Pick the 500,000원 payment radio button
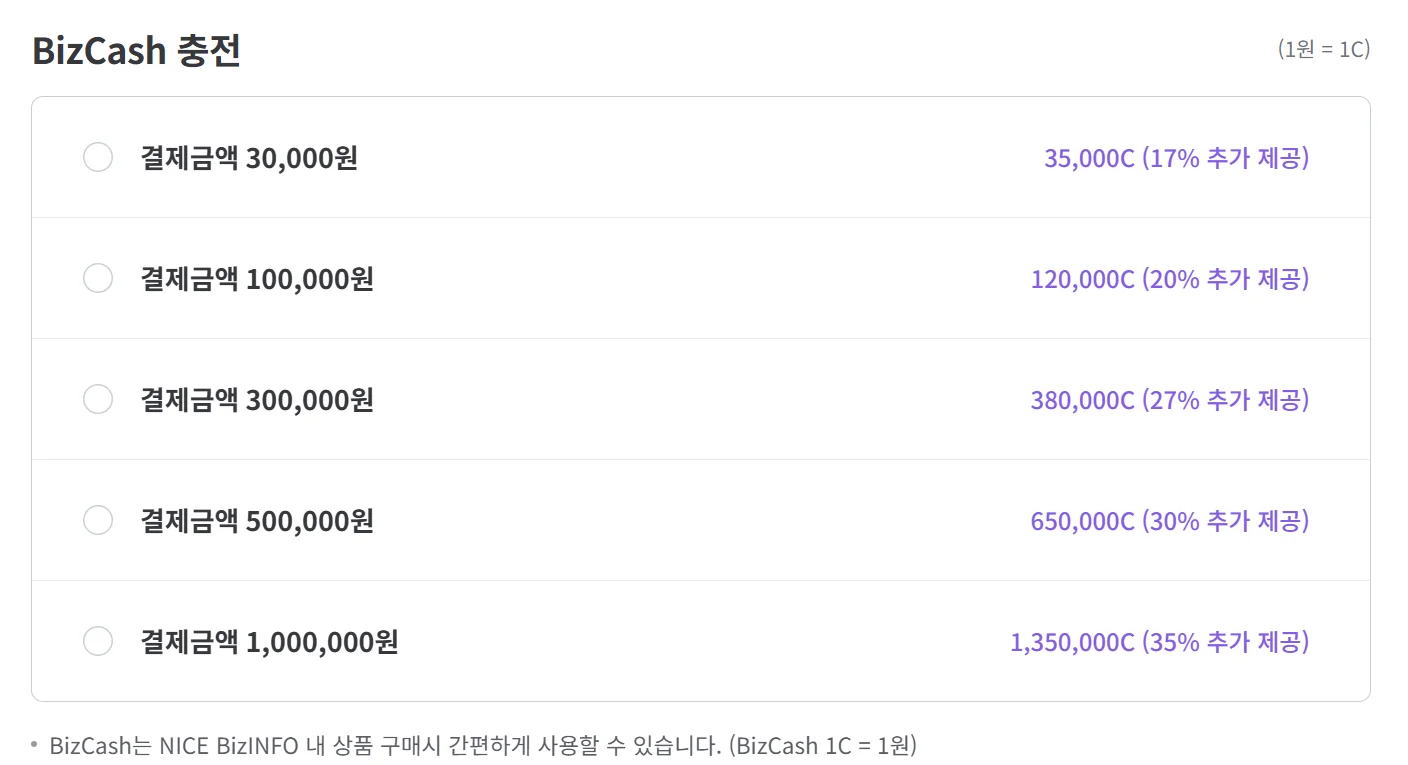Viewport: 1408px width, 765px height. (x=98, y=520)
